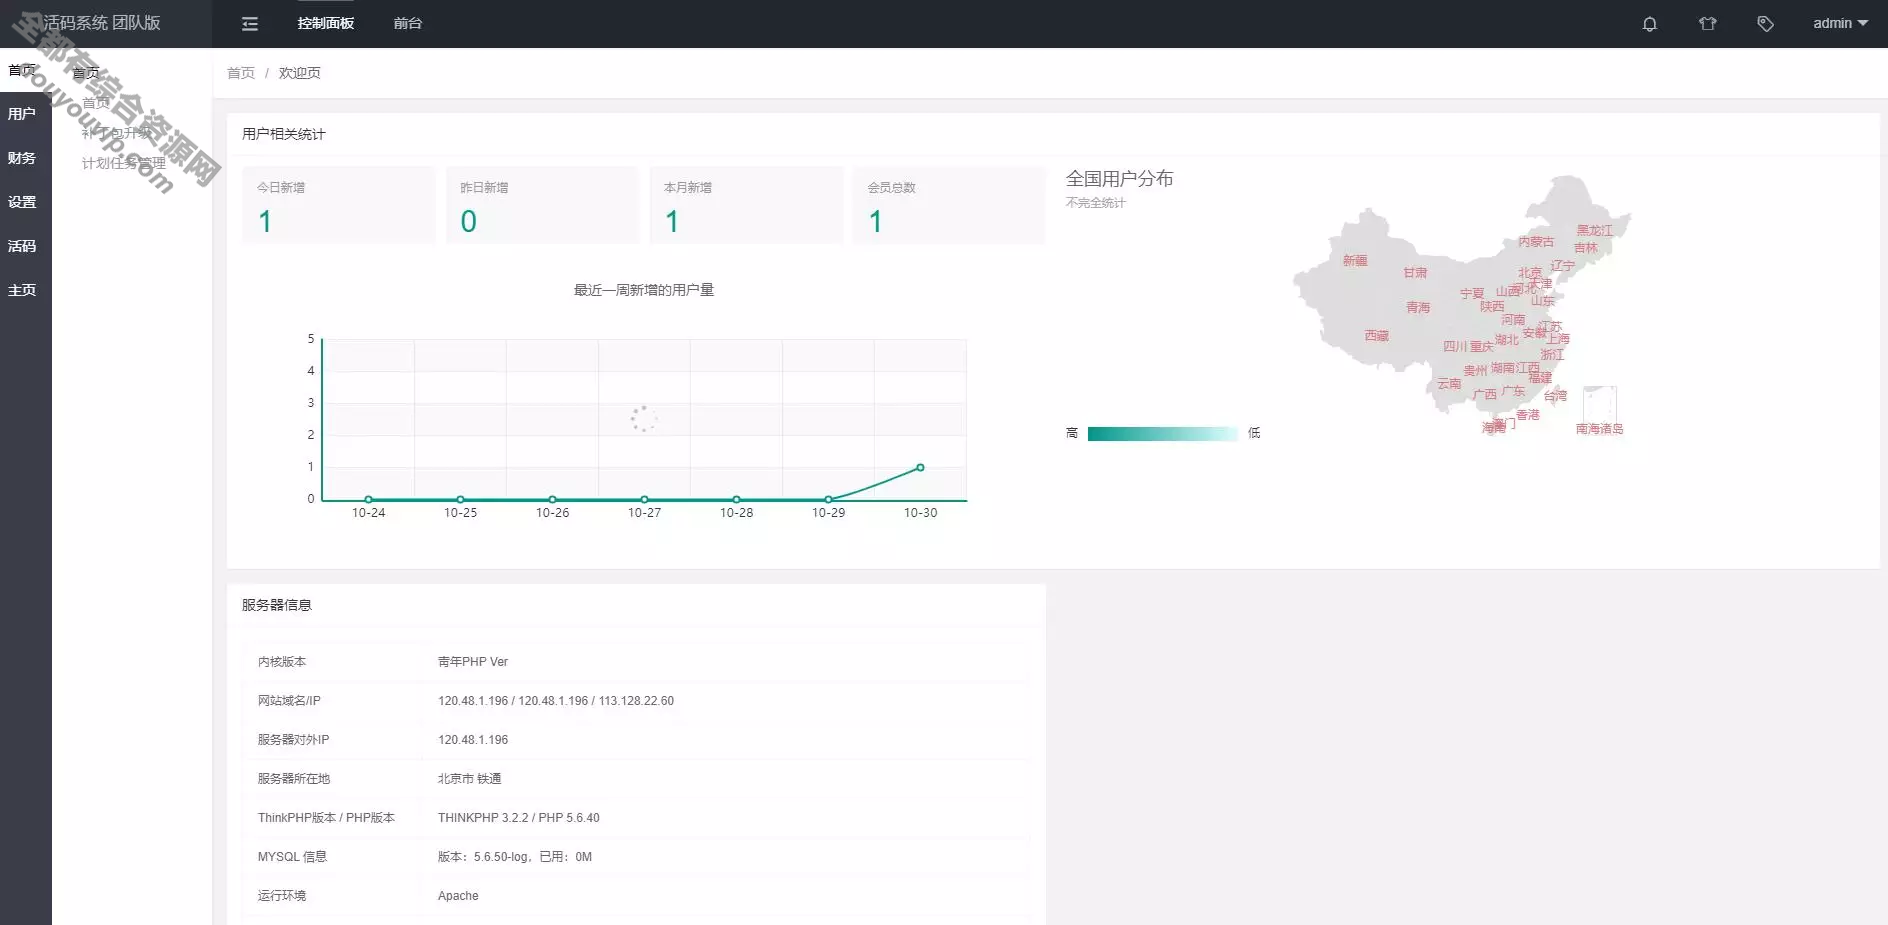Select 新疆 on the China map
The width and height of the screenshot is (1888, 925).
(x=1355, y=261)
